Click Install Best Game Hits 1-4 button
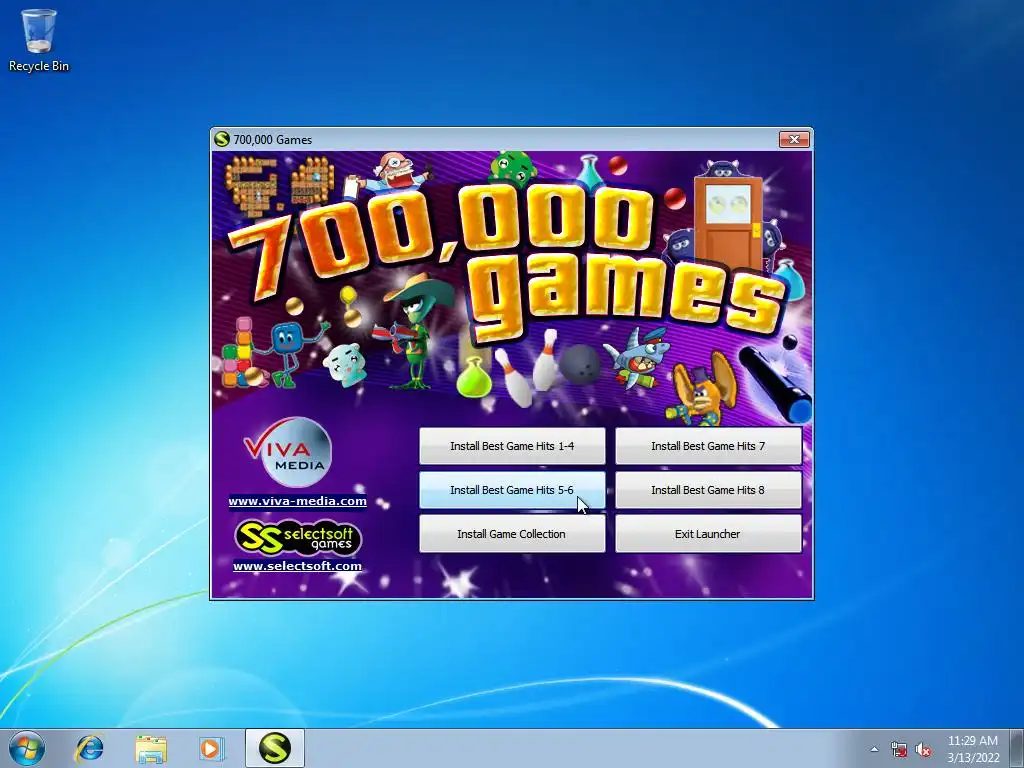 point(512,446)
